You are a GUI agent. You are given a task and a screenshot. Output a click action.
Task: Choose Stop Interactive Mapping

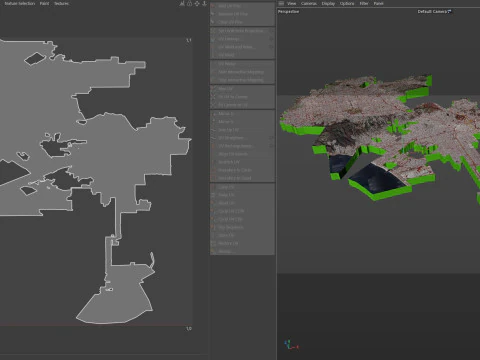242,80
